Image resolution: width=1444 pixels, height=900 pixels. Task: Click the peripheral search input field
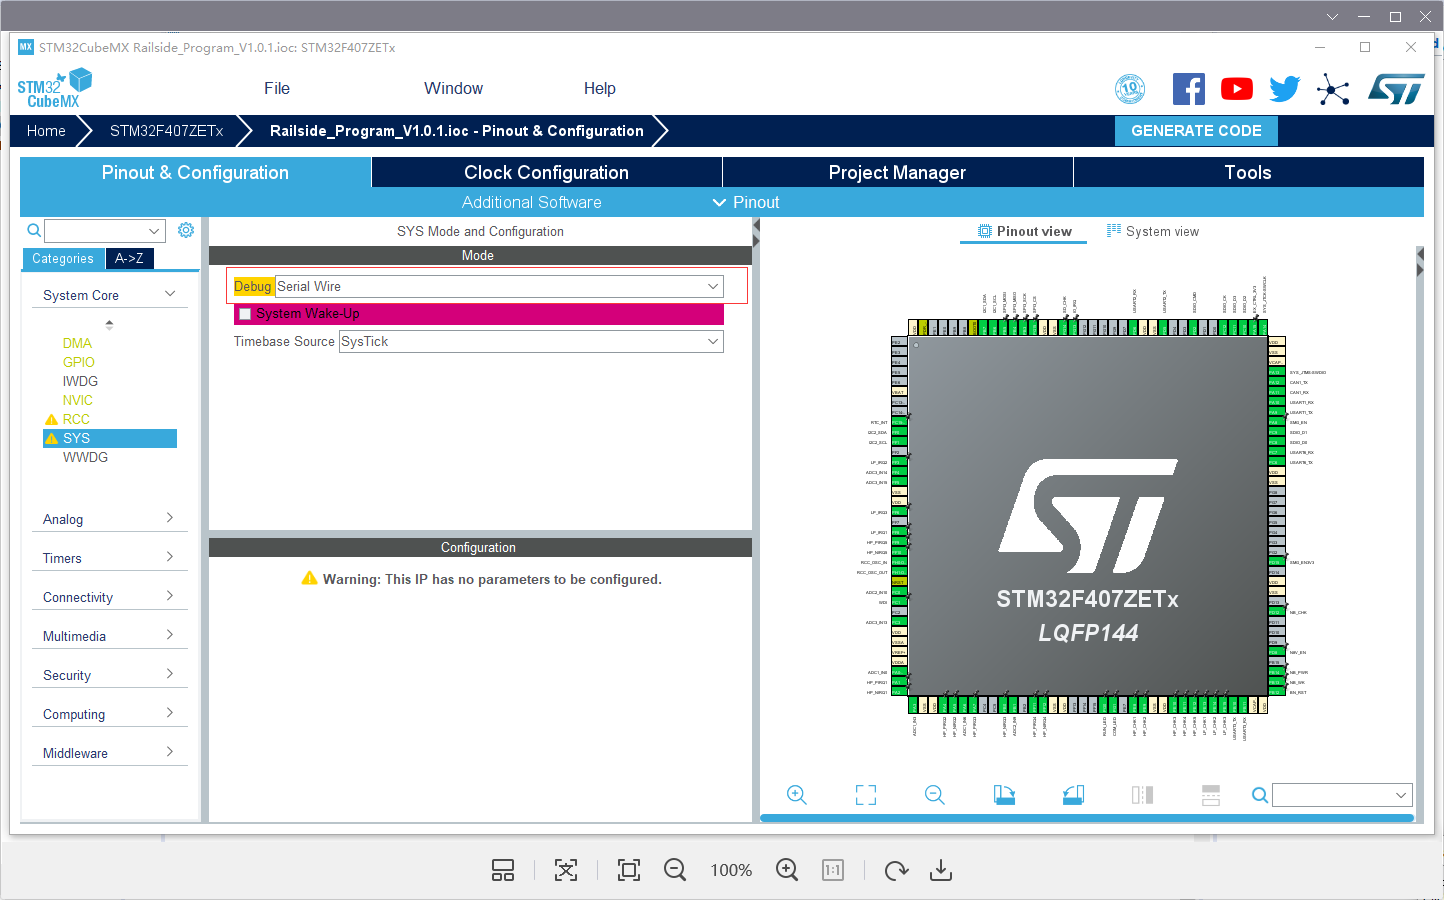tap(103, 229)
